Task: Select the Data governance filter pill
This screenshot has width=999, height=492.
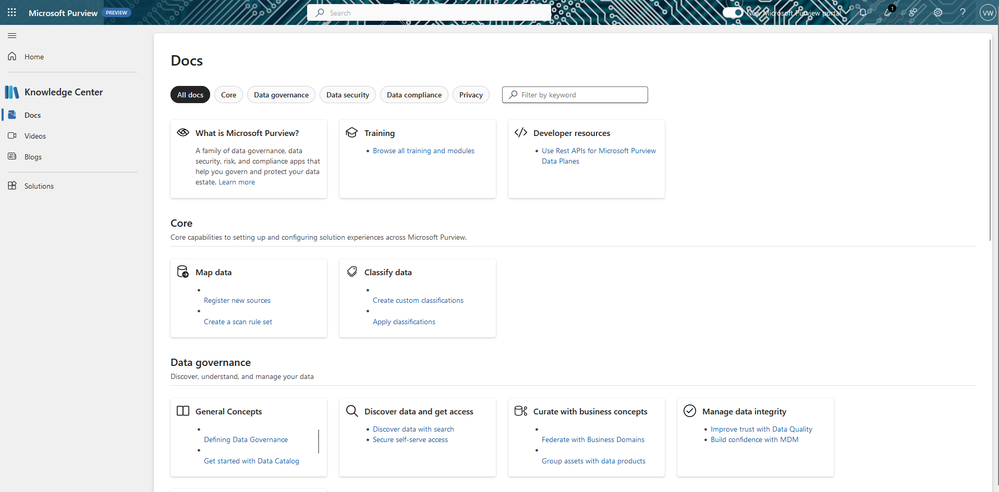Action: click(281, 95)
